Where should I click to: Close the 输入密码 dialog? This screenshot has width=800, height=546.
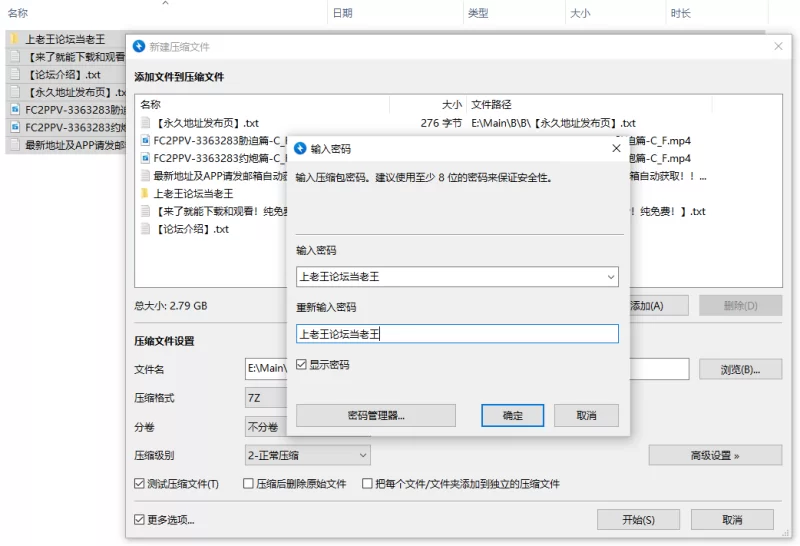pyautogui.click(x=616, y=148)
